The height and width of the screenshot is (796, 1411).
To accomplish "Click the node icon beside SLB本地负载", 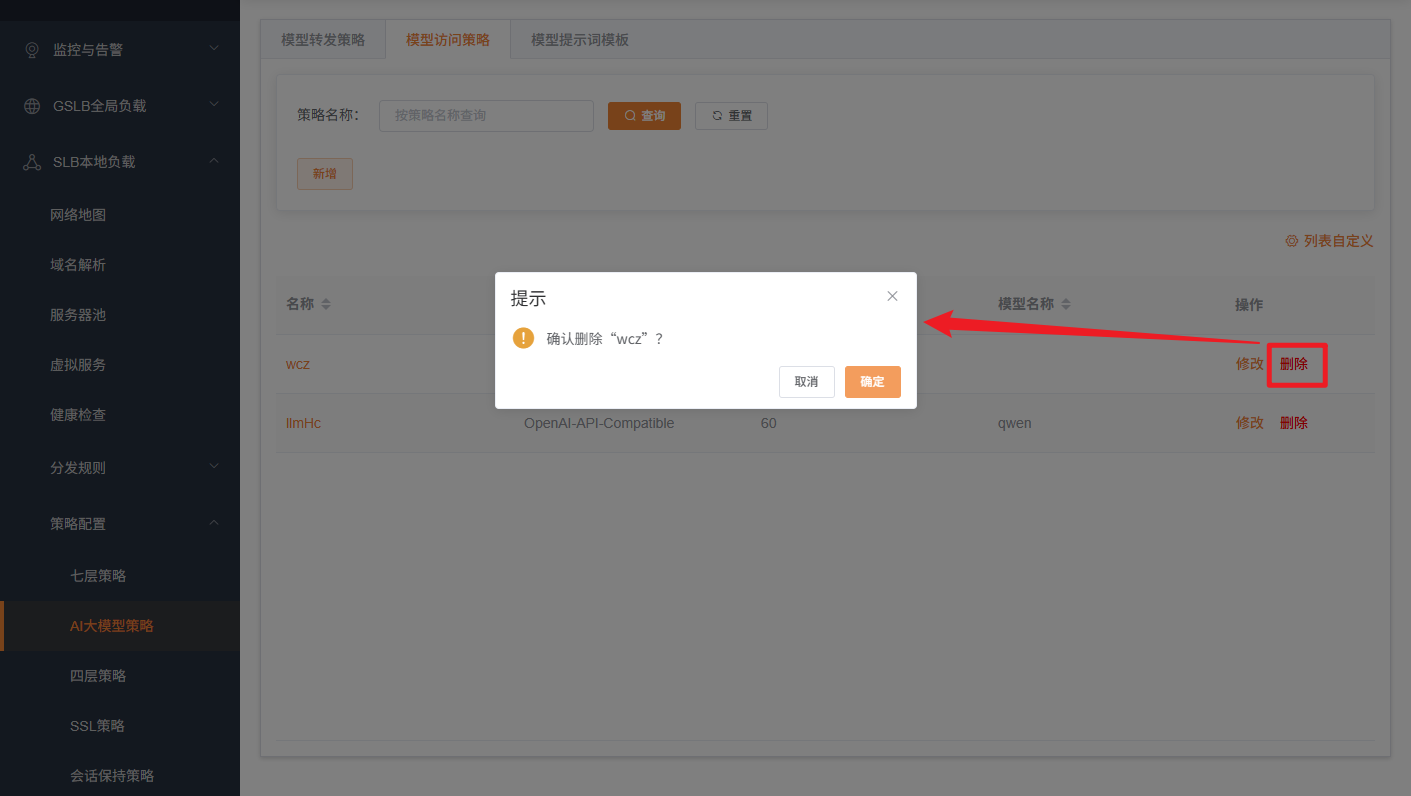I will [x=30, y=161].
